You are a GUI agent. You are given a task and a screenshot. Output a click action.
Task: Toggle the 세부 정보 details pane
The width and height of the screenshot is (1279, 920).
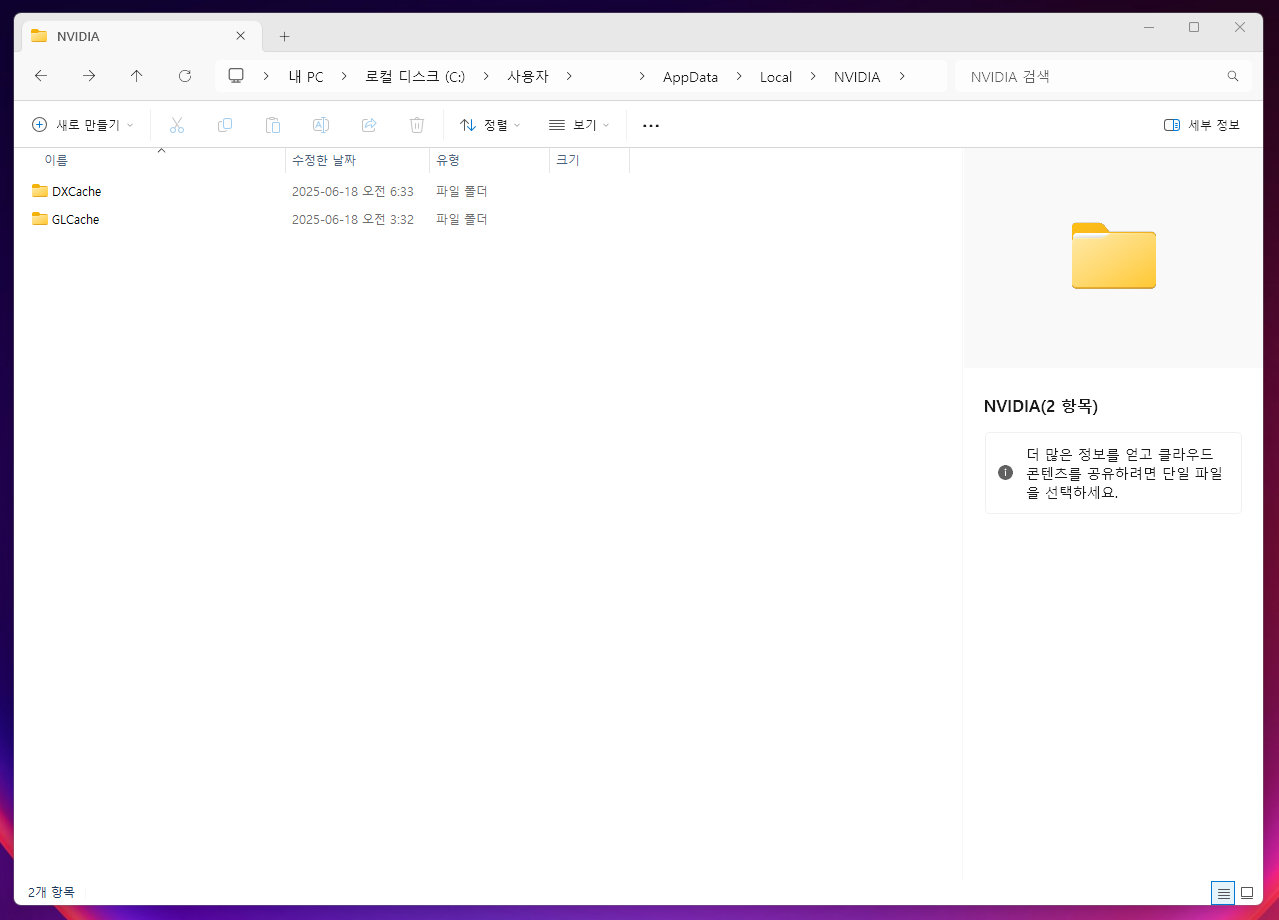(x=1202, y=125)
